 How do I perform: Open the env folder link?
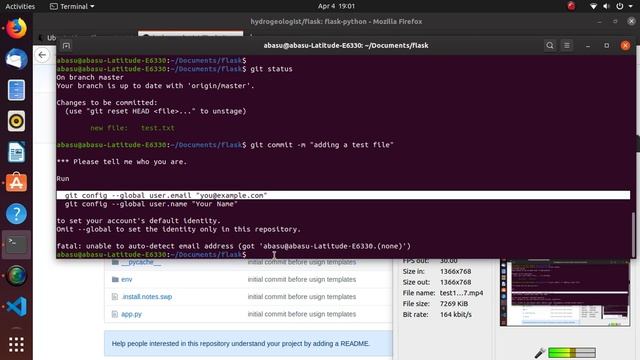click(127, 280)
